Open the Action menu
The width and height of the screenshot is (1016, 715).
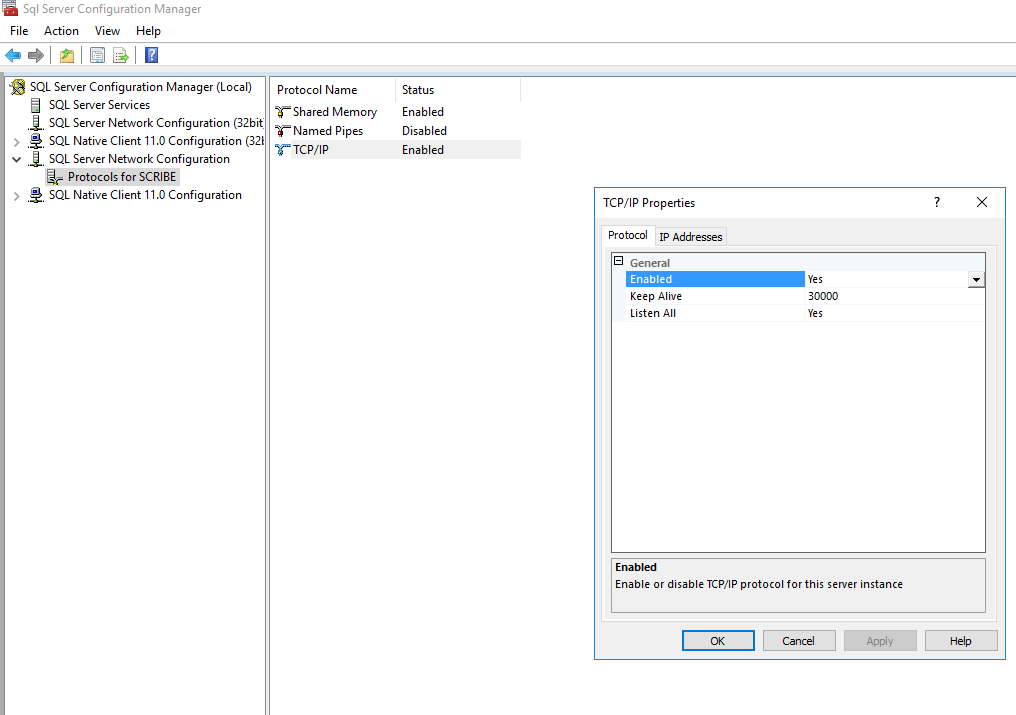tap(61, 31)
